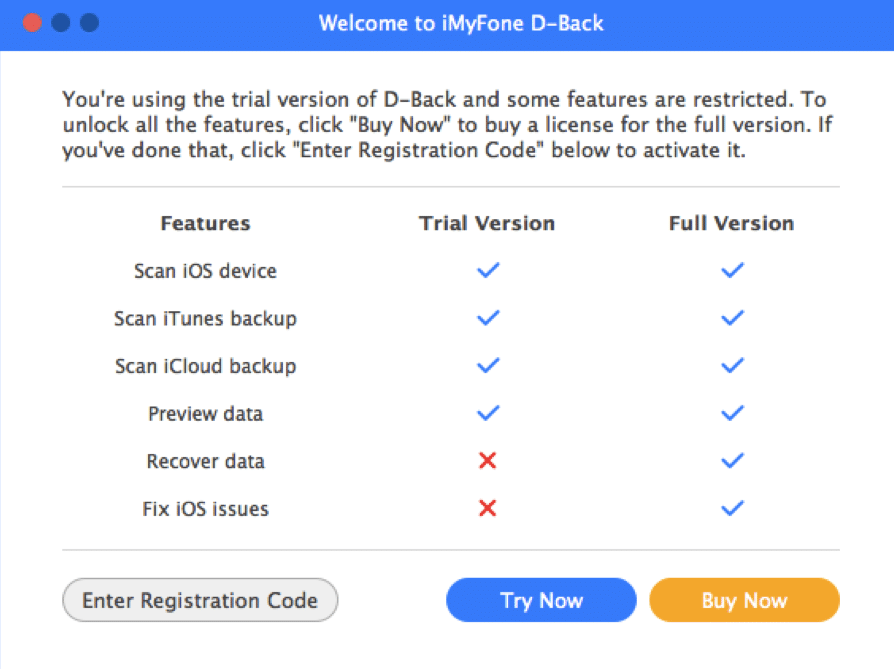
Task: Select the Full Version column header
Action: 732,223
